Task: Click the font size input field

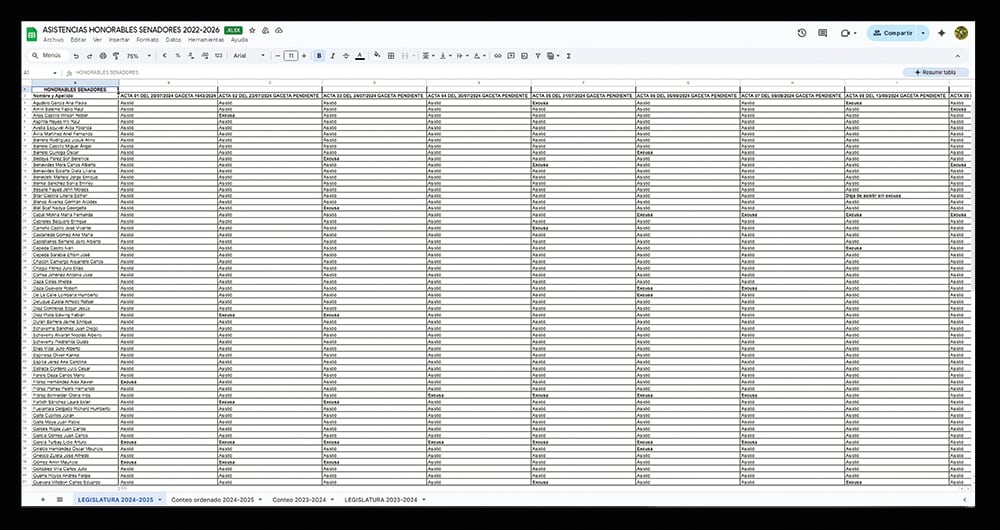Action: click(290, 56)
